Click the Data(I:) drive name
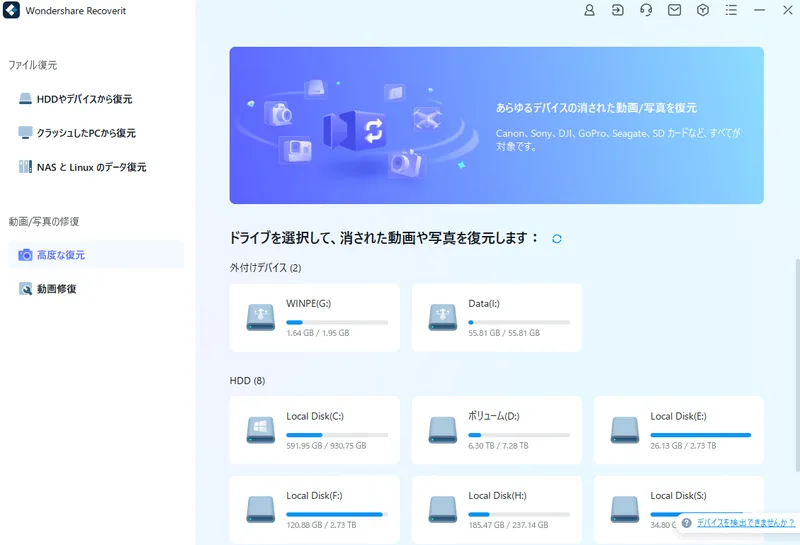 (484, 304)
